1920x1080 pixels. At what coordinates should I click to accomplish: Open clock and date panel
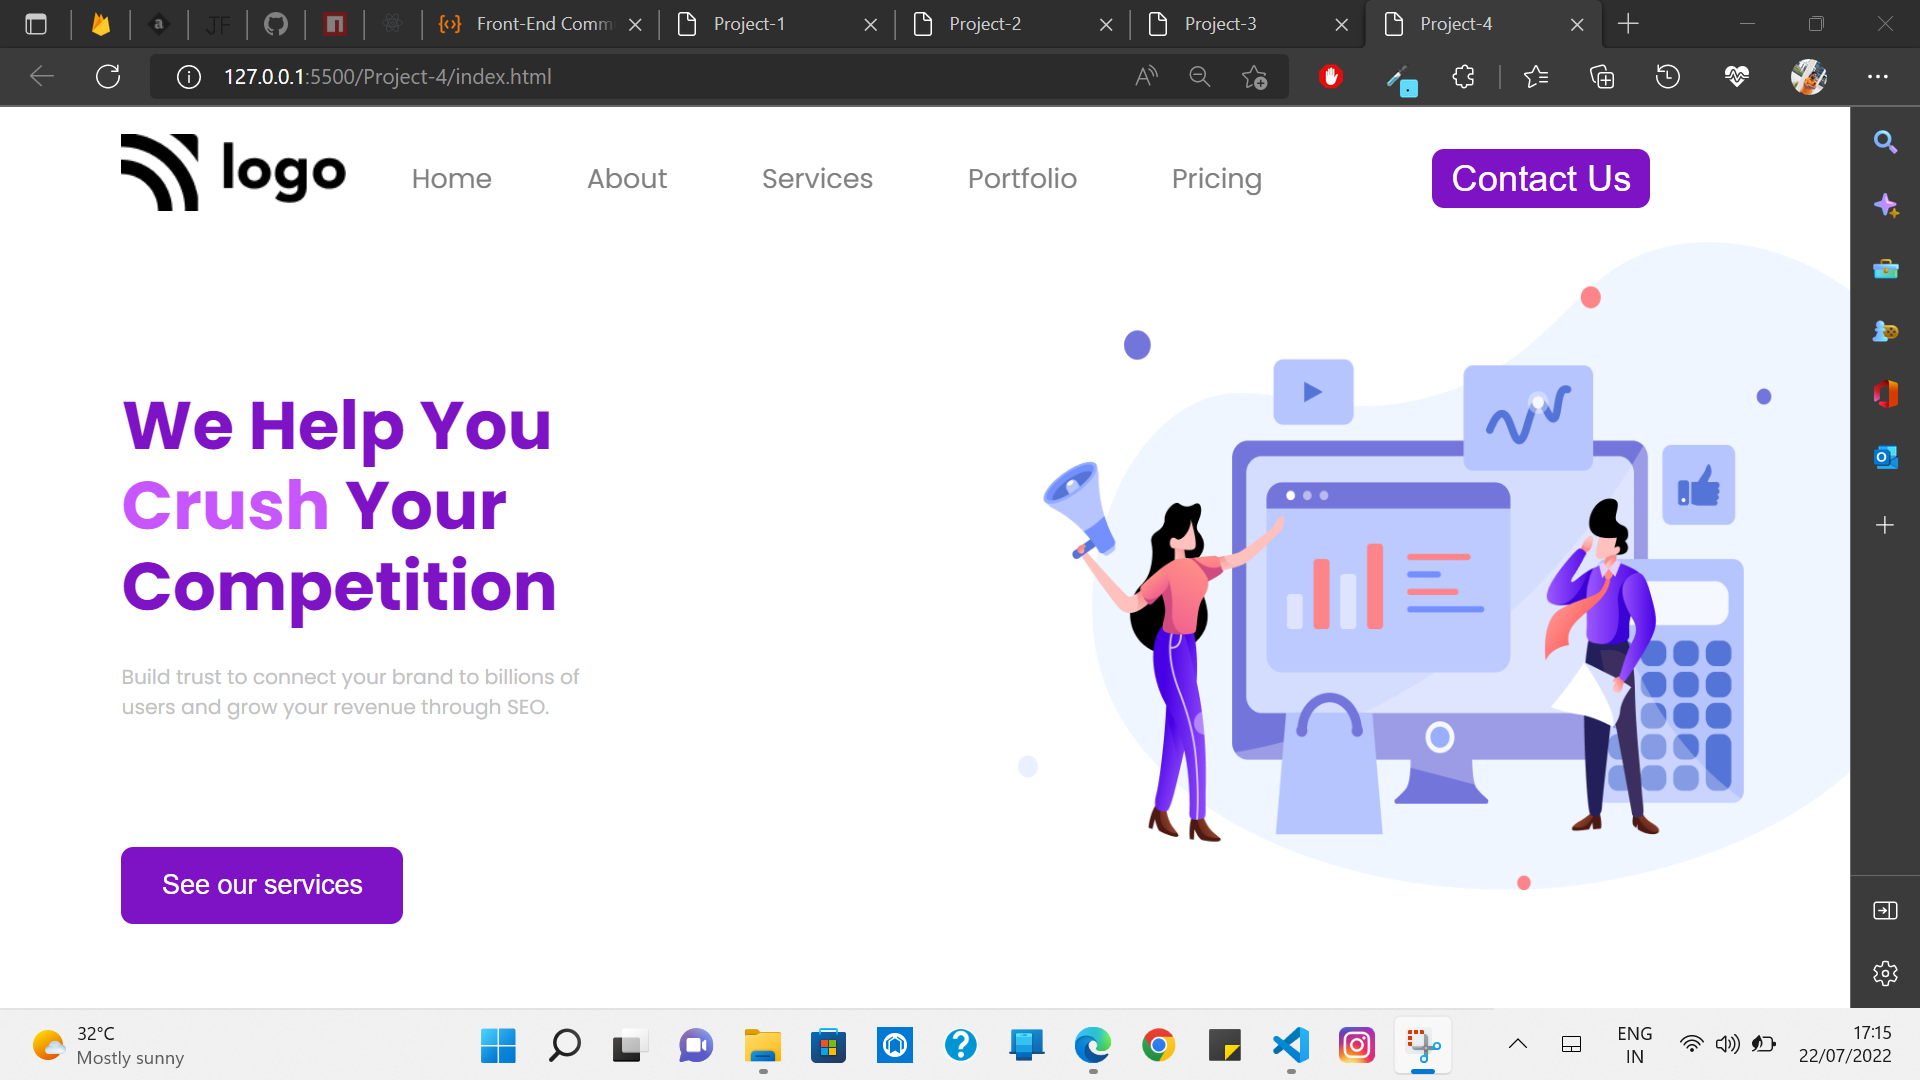(1845, 1044)
